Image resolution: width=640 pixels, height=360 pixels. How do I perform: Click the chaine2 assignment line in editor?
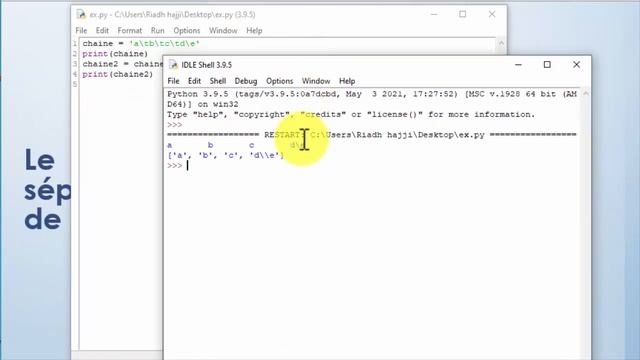click(x=122, y=64)
